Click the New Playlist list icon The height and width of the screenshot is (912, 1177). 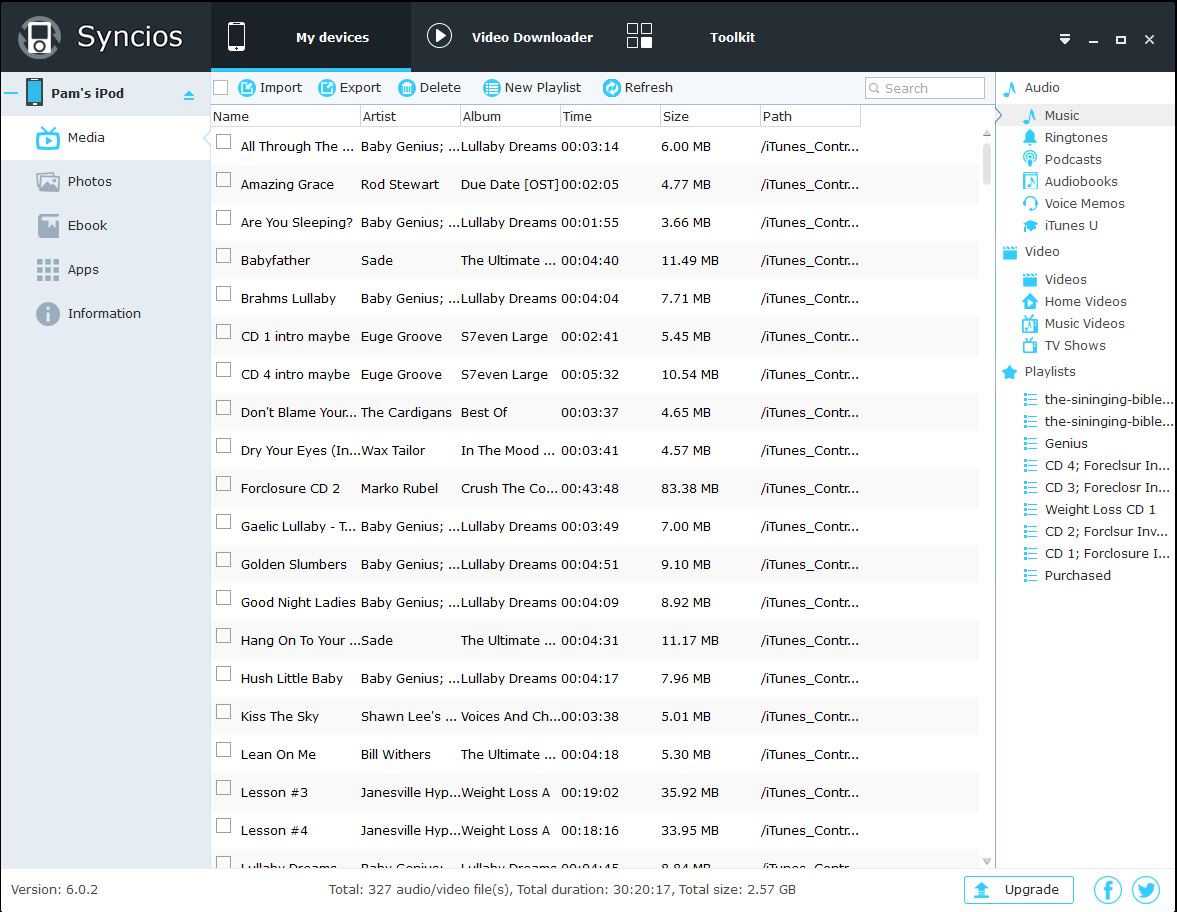pyautogui.click(x=491, y=88)
